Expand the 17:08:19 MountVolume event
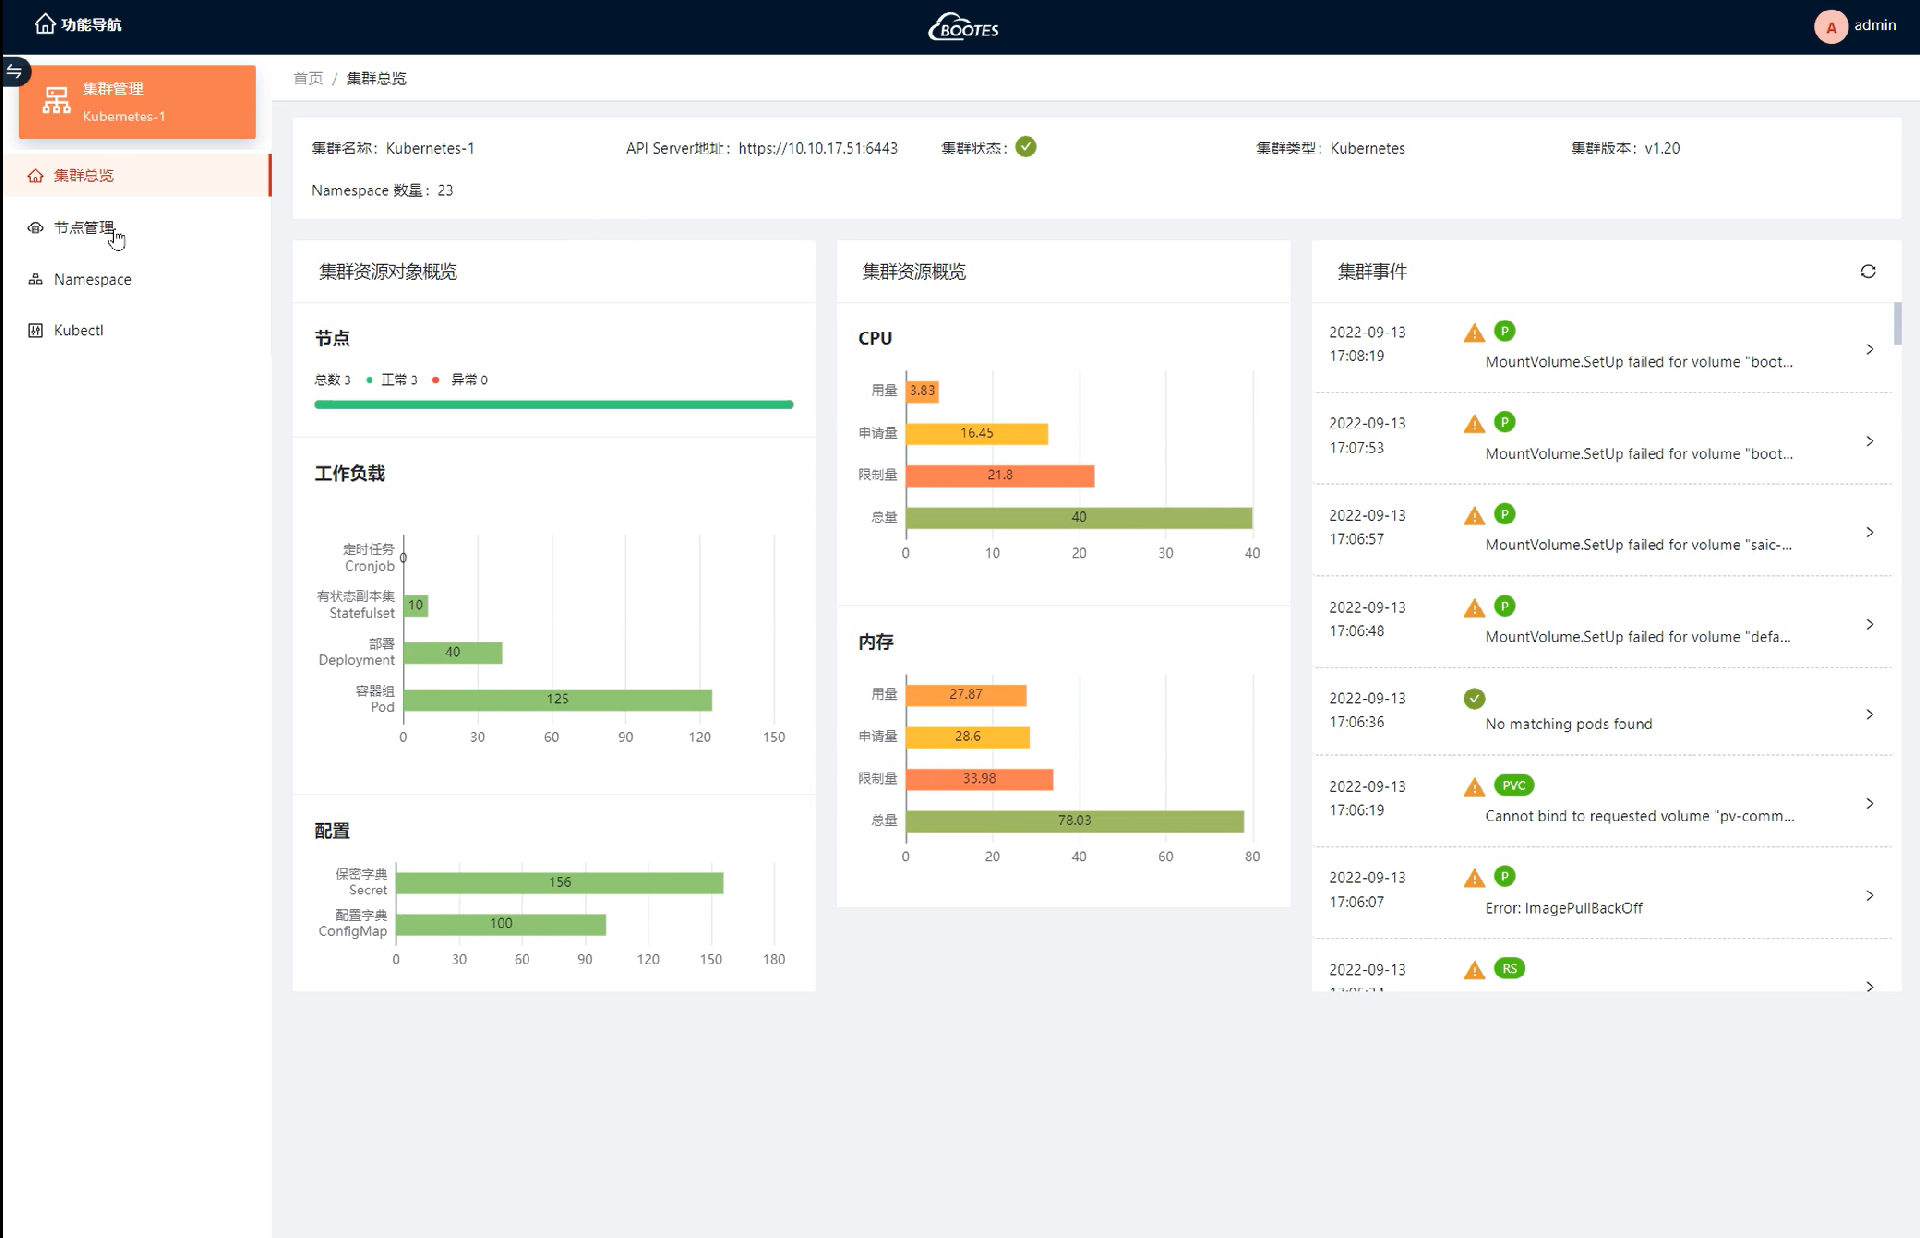 1869,349
